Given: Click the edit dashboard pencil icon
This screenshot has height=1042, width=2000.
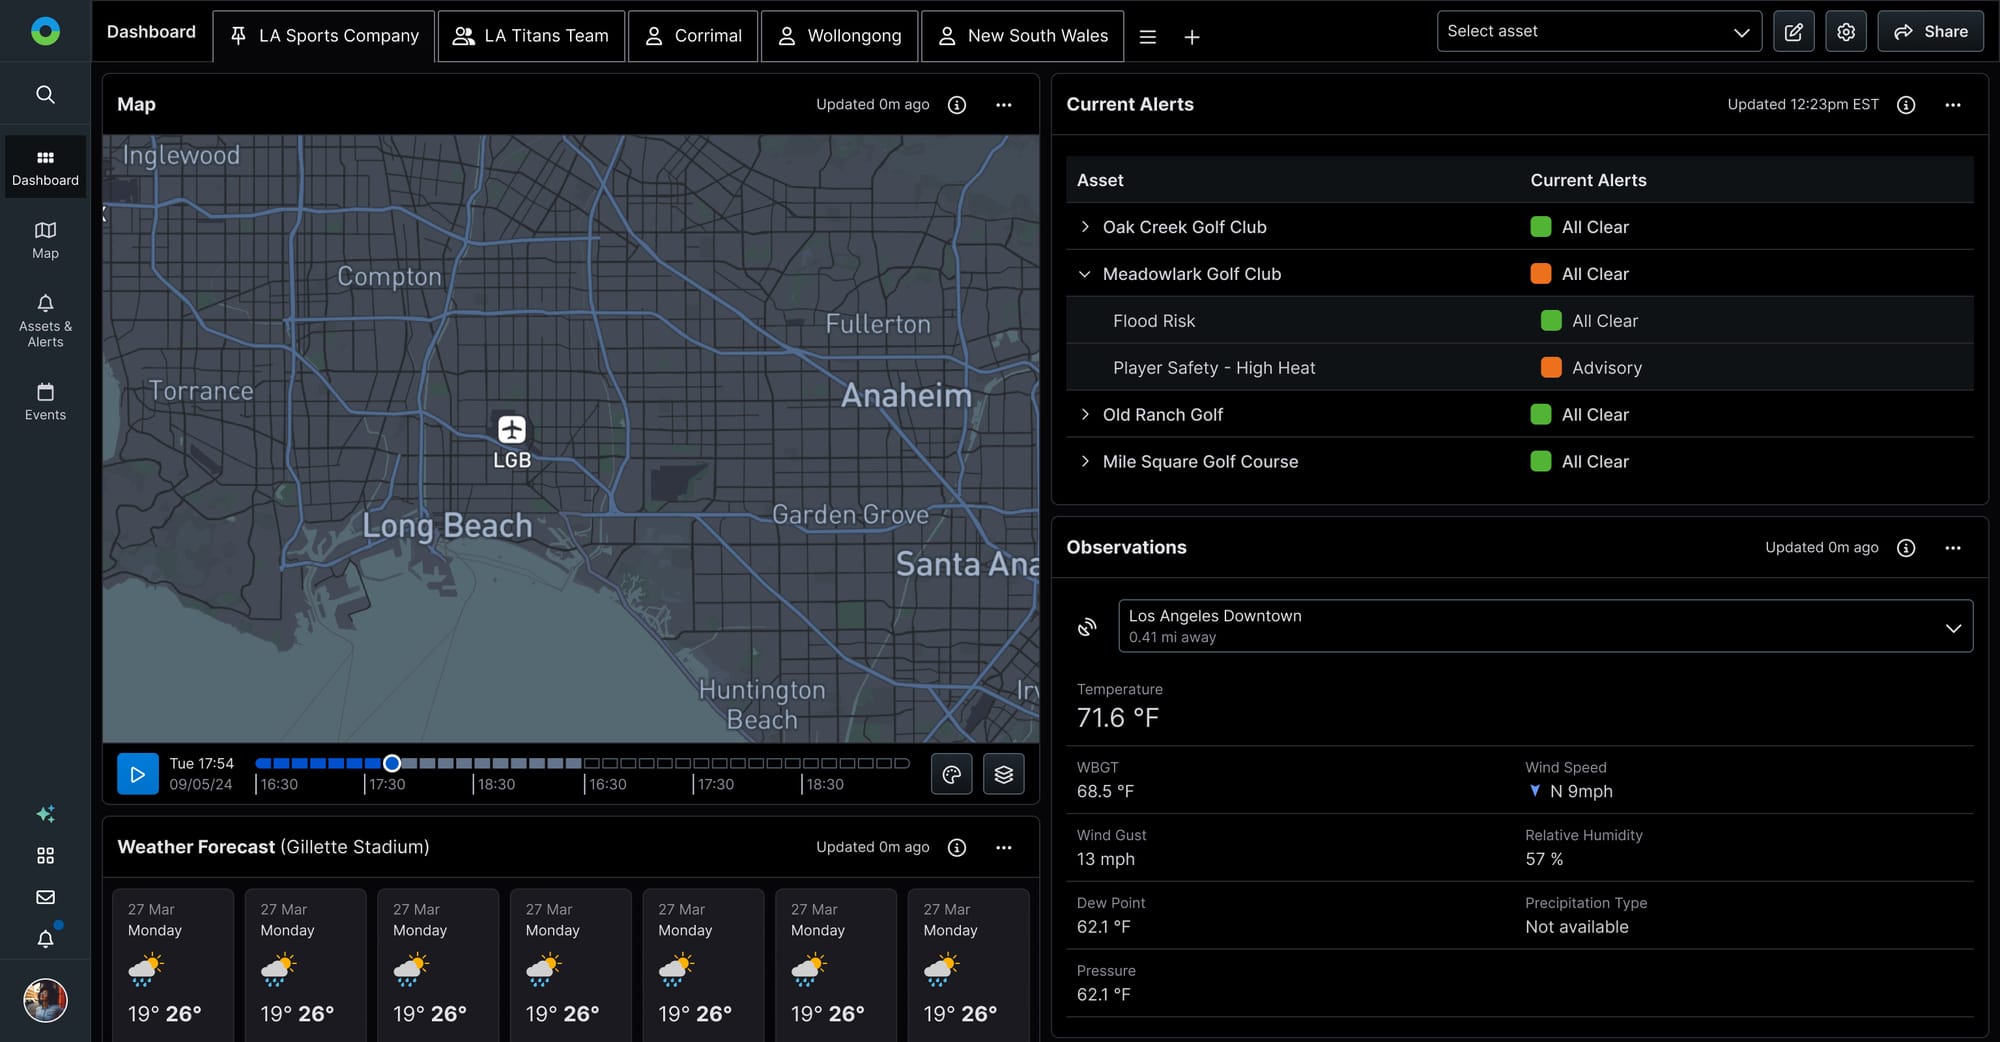Looking at the screenshot, I should click(1793, 31).
